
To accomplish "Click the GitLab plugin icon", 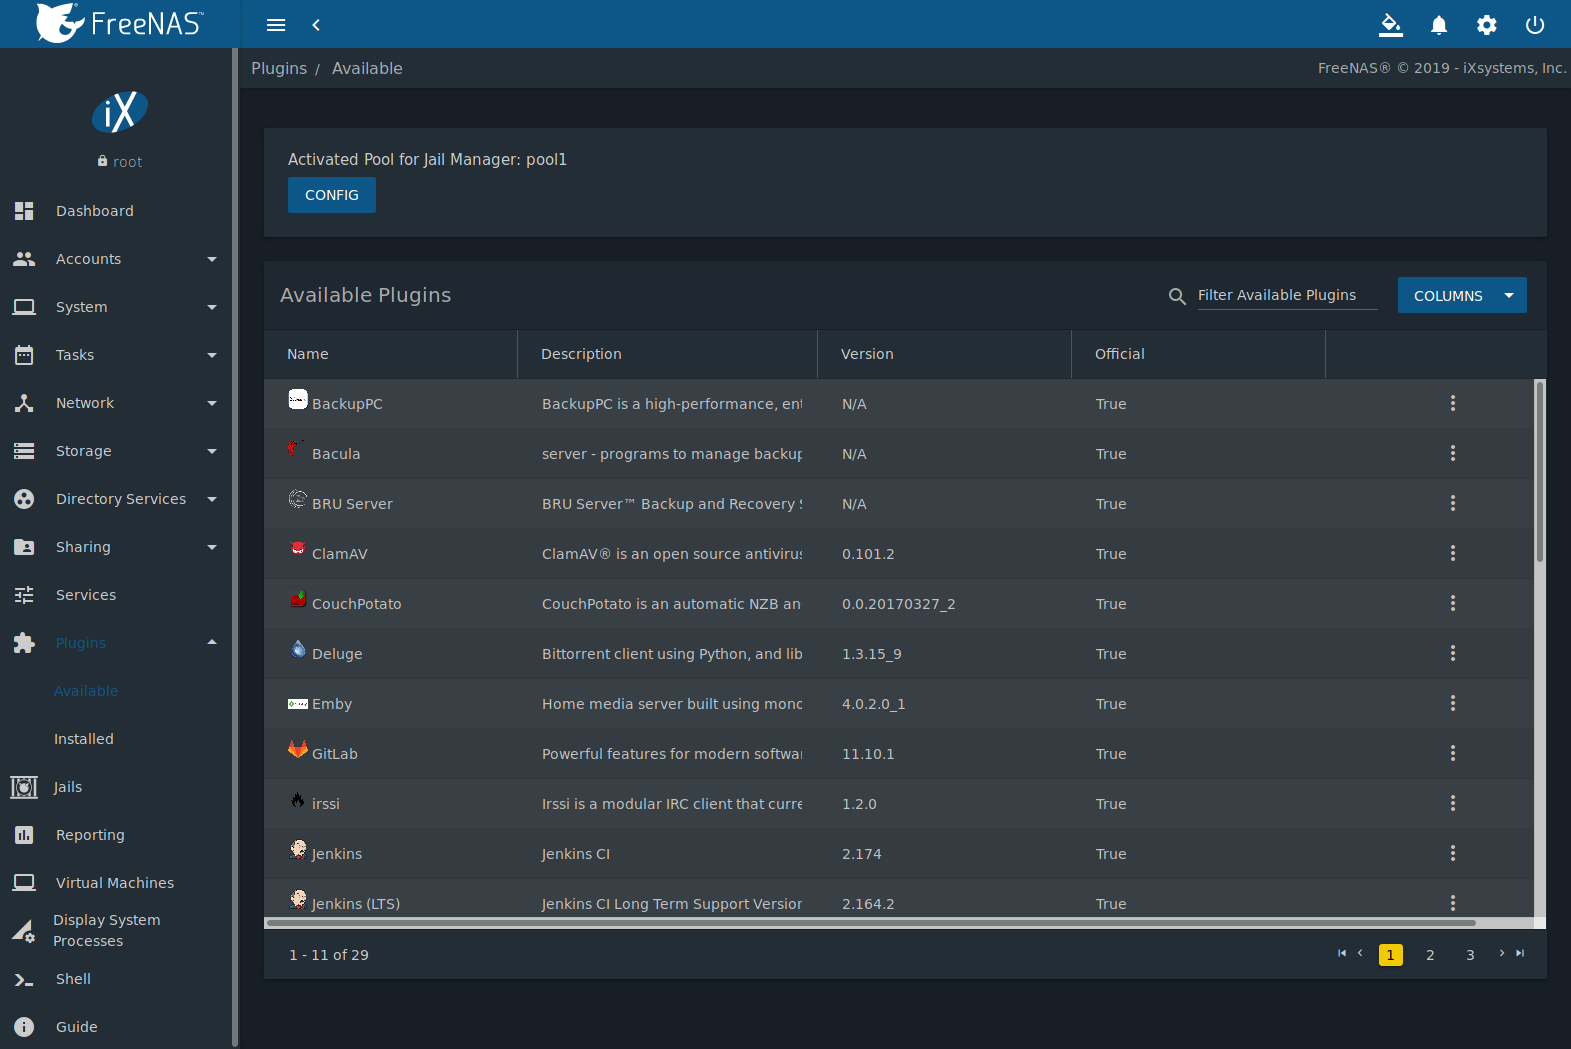I will [x=298, y=749].
